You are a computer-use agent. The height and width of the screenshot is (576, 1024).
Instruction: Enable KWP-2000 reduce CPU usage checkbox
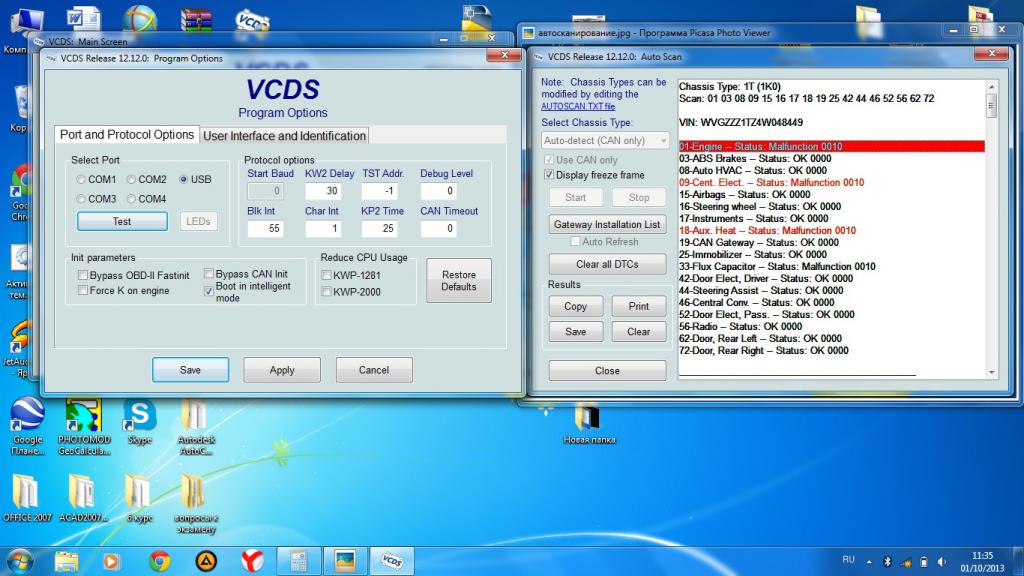pos(326,292)
